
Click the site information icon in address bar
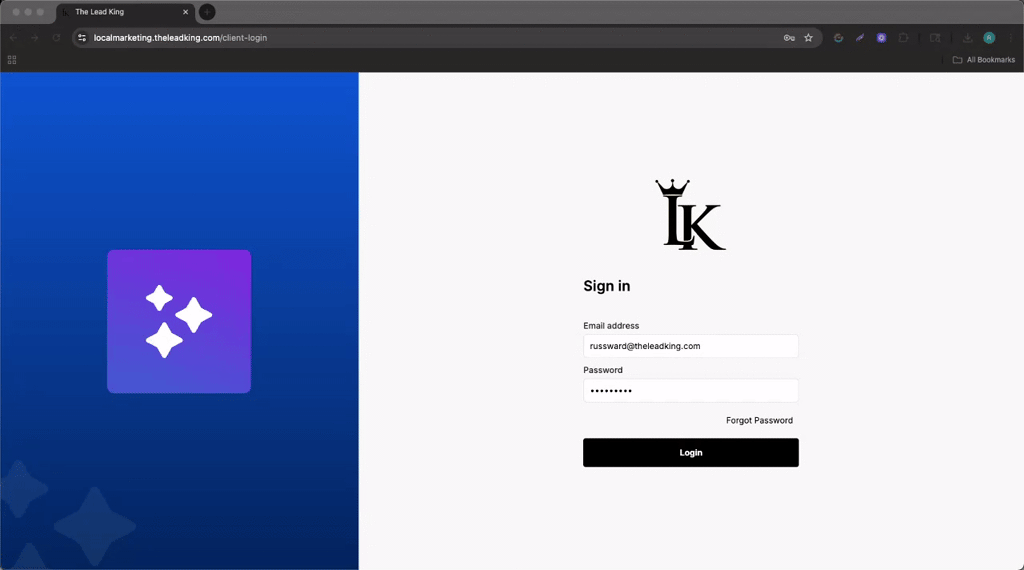click(x=82, y=38)
